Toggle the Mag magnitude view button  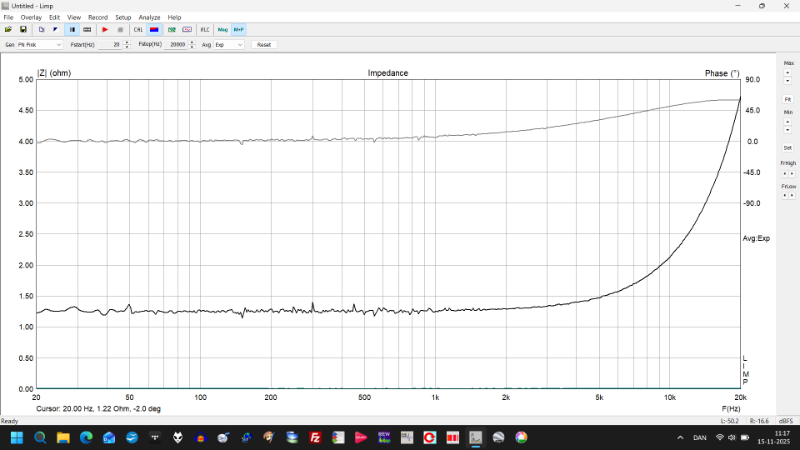(223, 30)
